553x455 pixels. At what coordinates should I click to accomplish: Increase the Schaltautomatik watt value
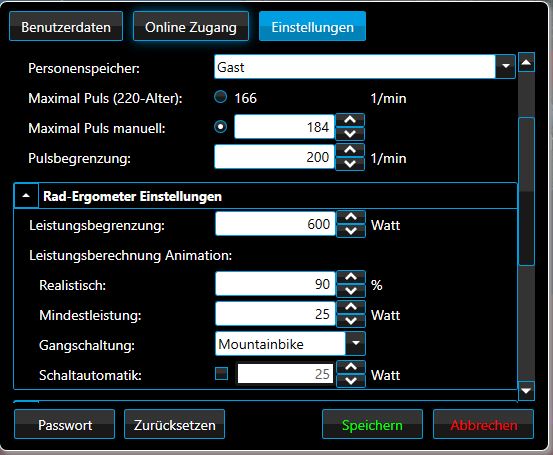(x=351, y=367)
